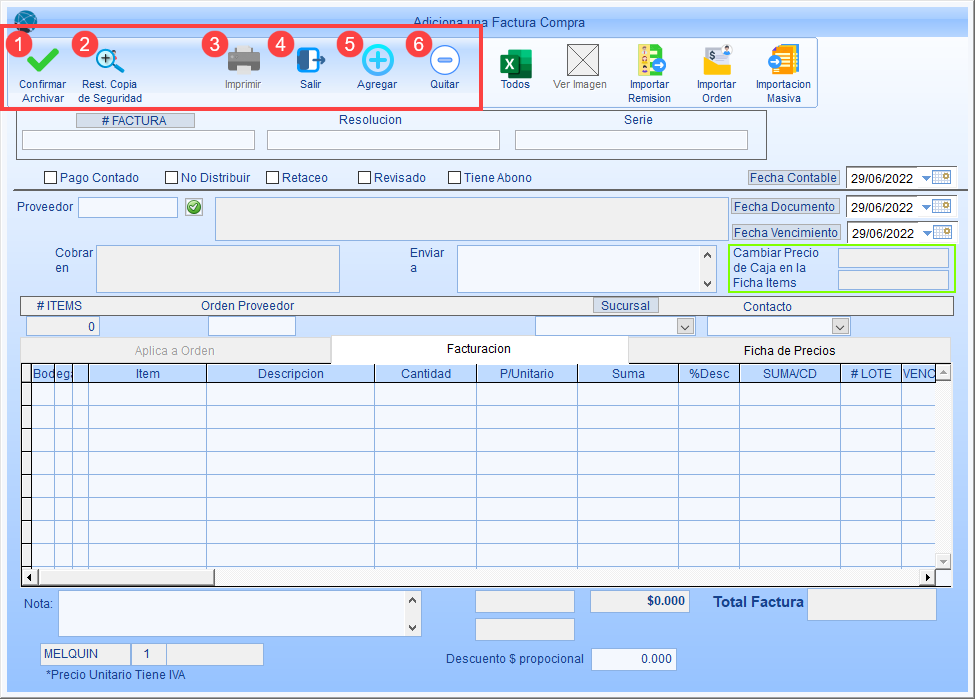Click the SUMA/CD column header

click(x=790, y=374)
